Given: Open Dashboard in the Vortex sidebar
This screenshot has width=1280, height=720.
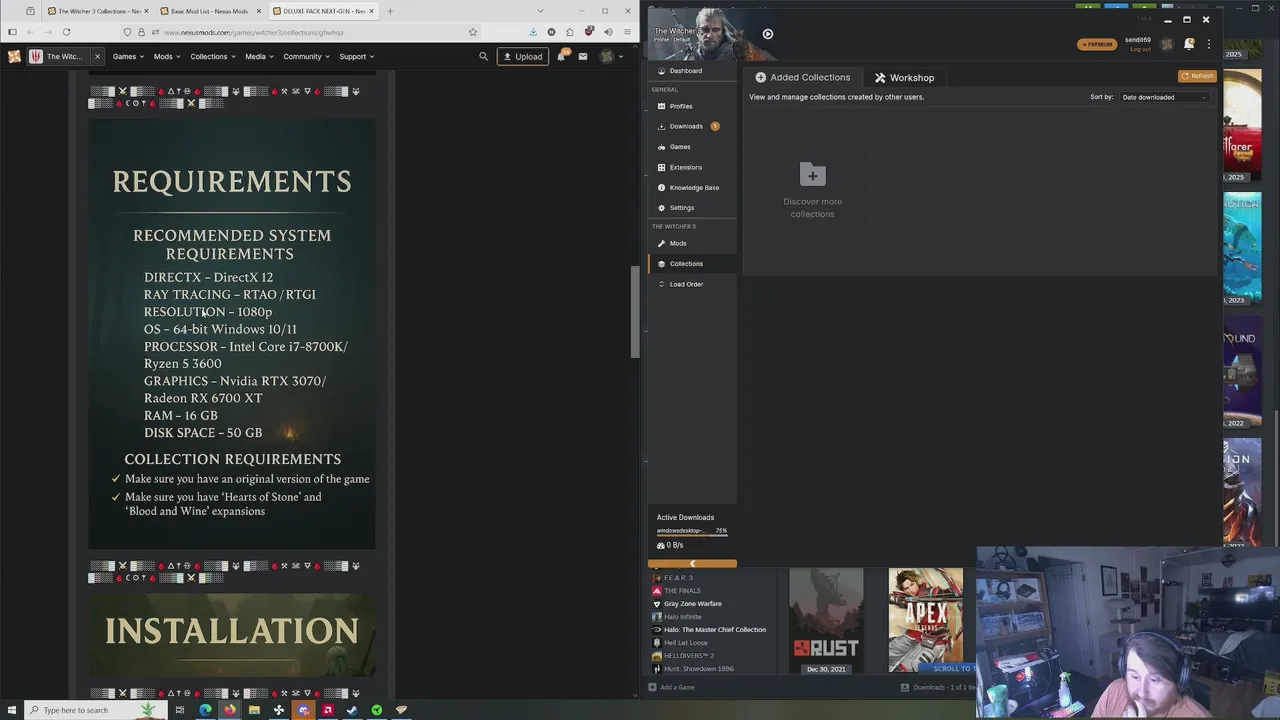Looking at the screenshot, I should pos(692,71).
